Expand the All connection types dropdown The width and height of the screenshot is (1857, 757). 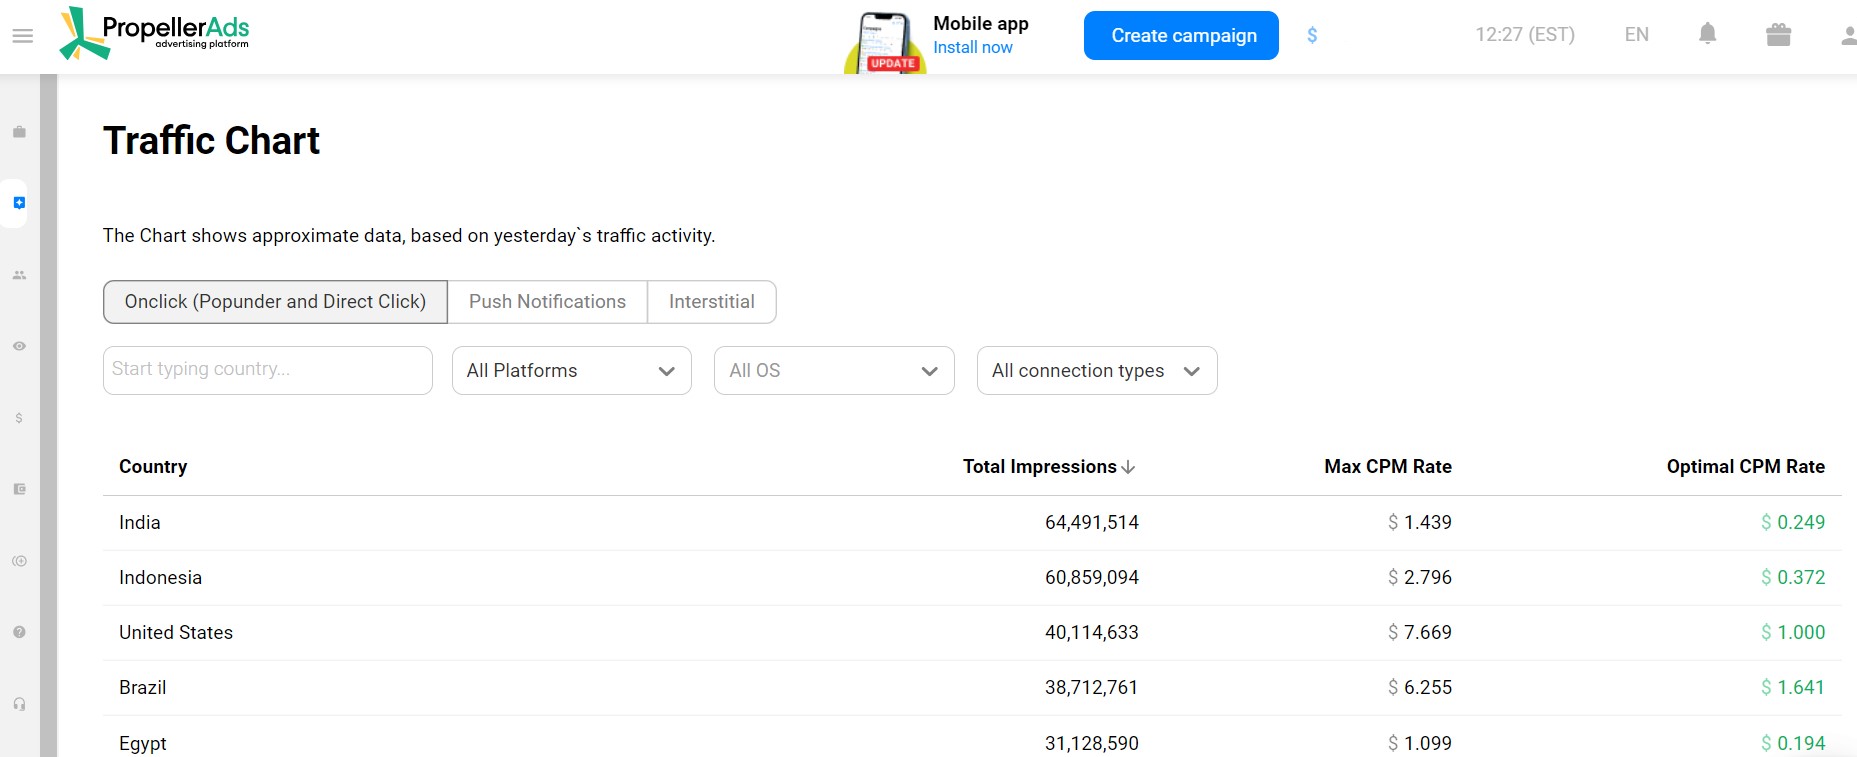click(1097, 371)
